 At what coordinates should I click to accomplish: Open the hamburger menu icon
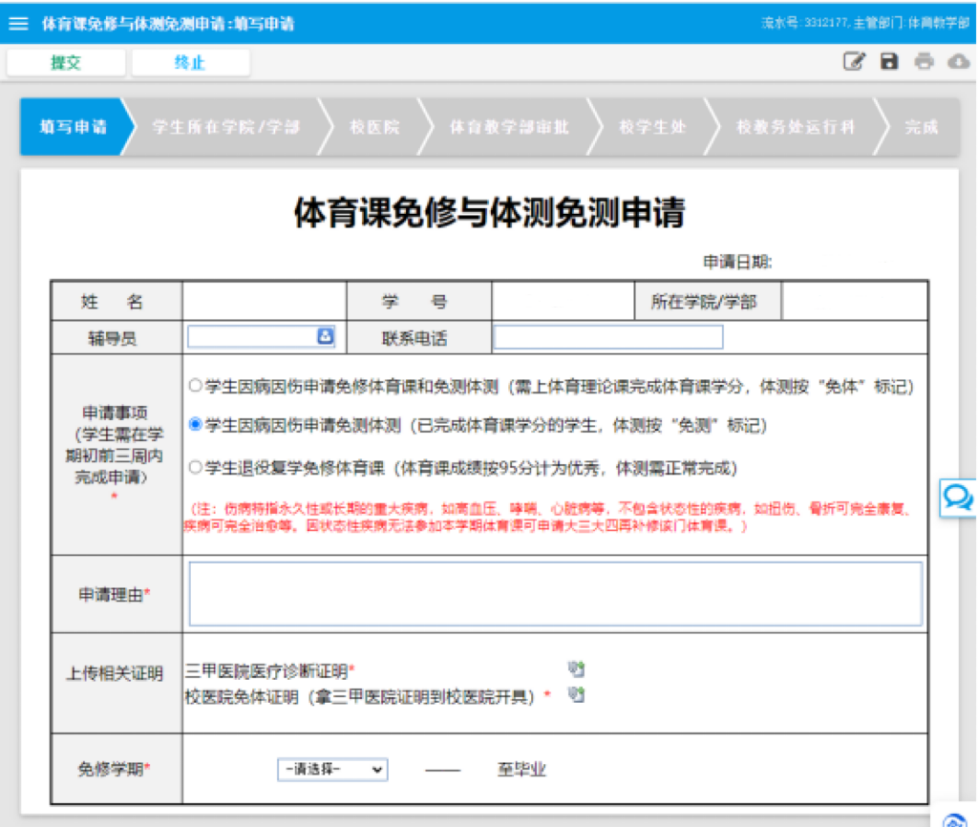[x=18, y=23]
